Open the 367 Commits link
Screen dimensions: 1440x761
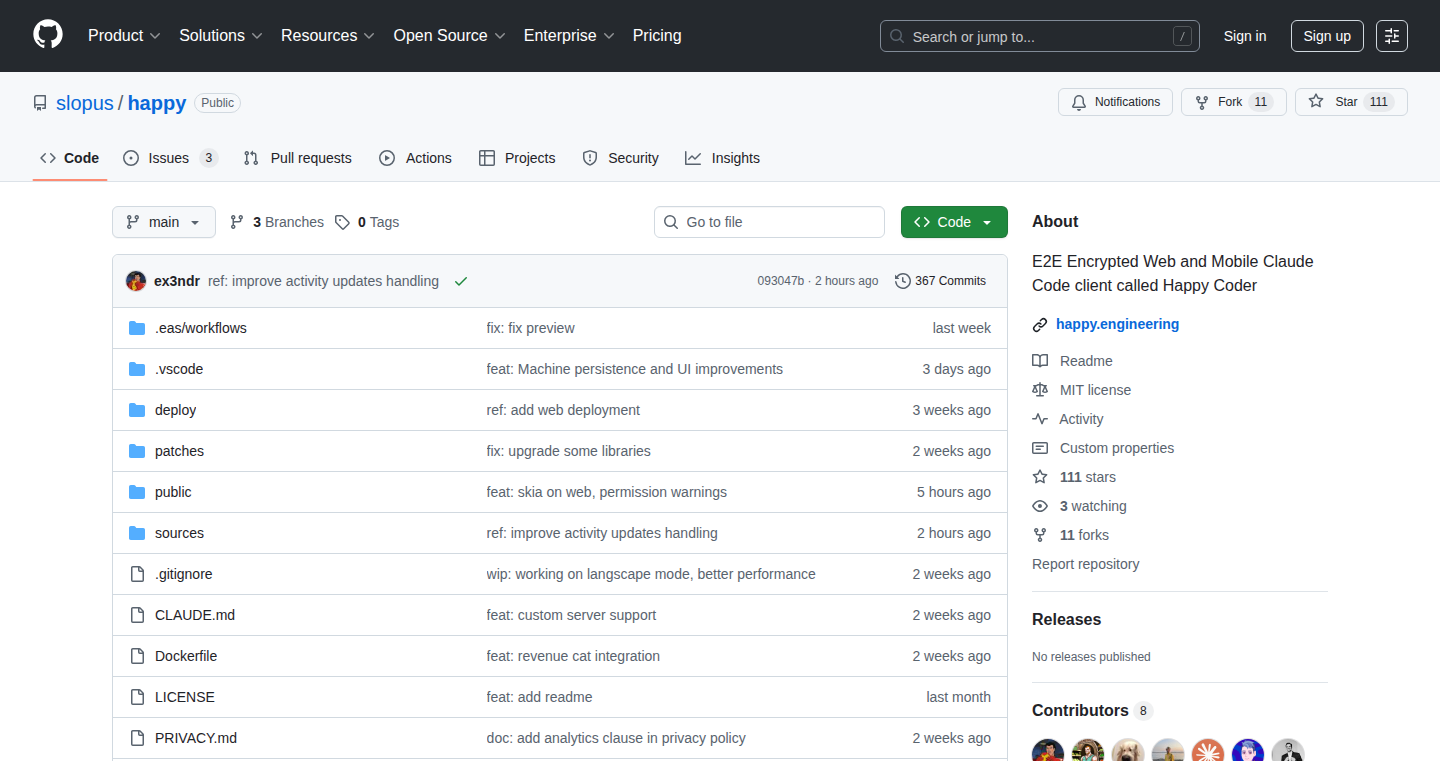(940, 281)
